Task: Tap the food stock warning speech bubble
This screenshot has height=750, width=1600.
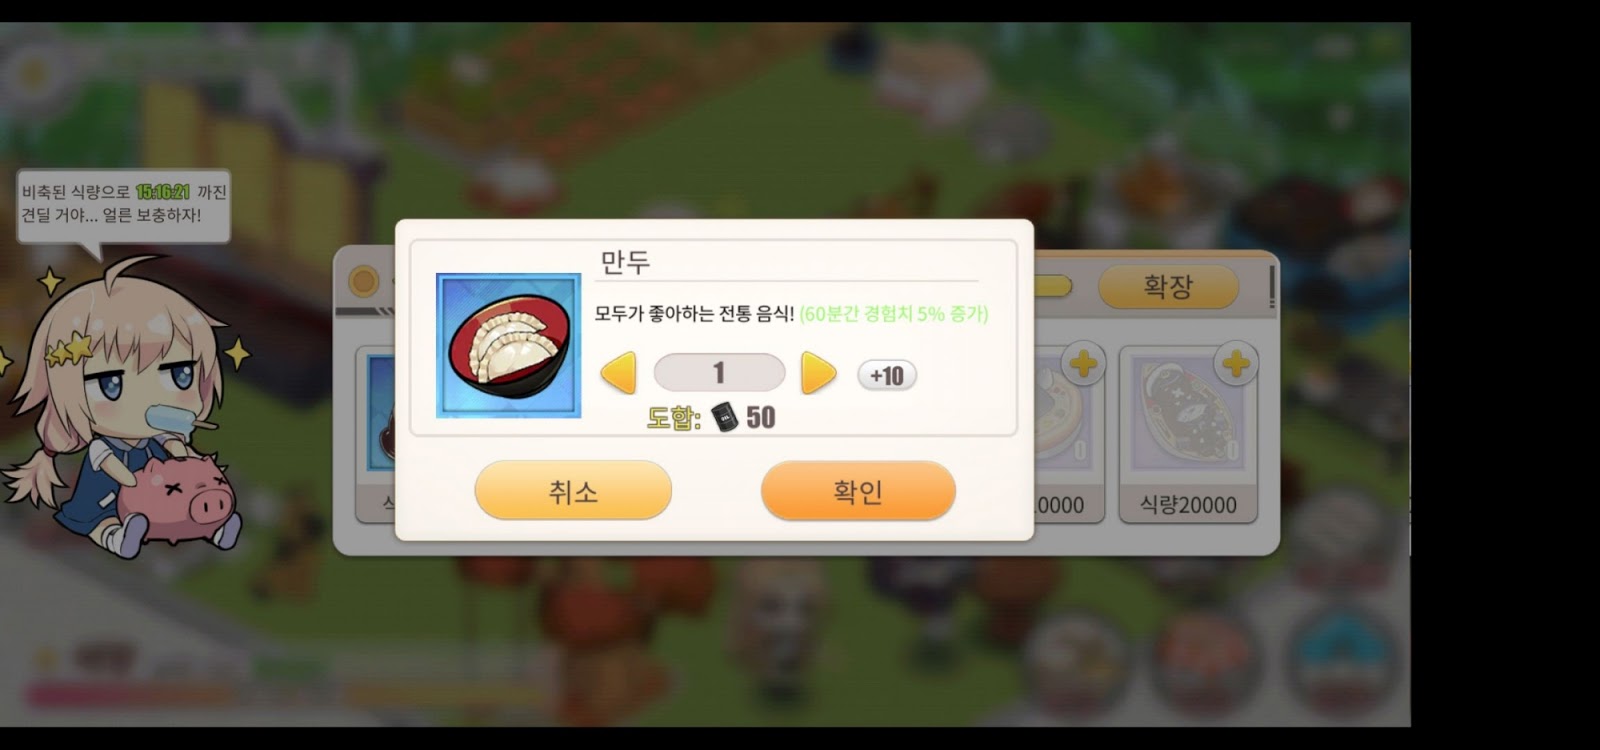Action: [x=124, y=204]
